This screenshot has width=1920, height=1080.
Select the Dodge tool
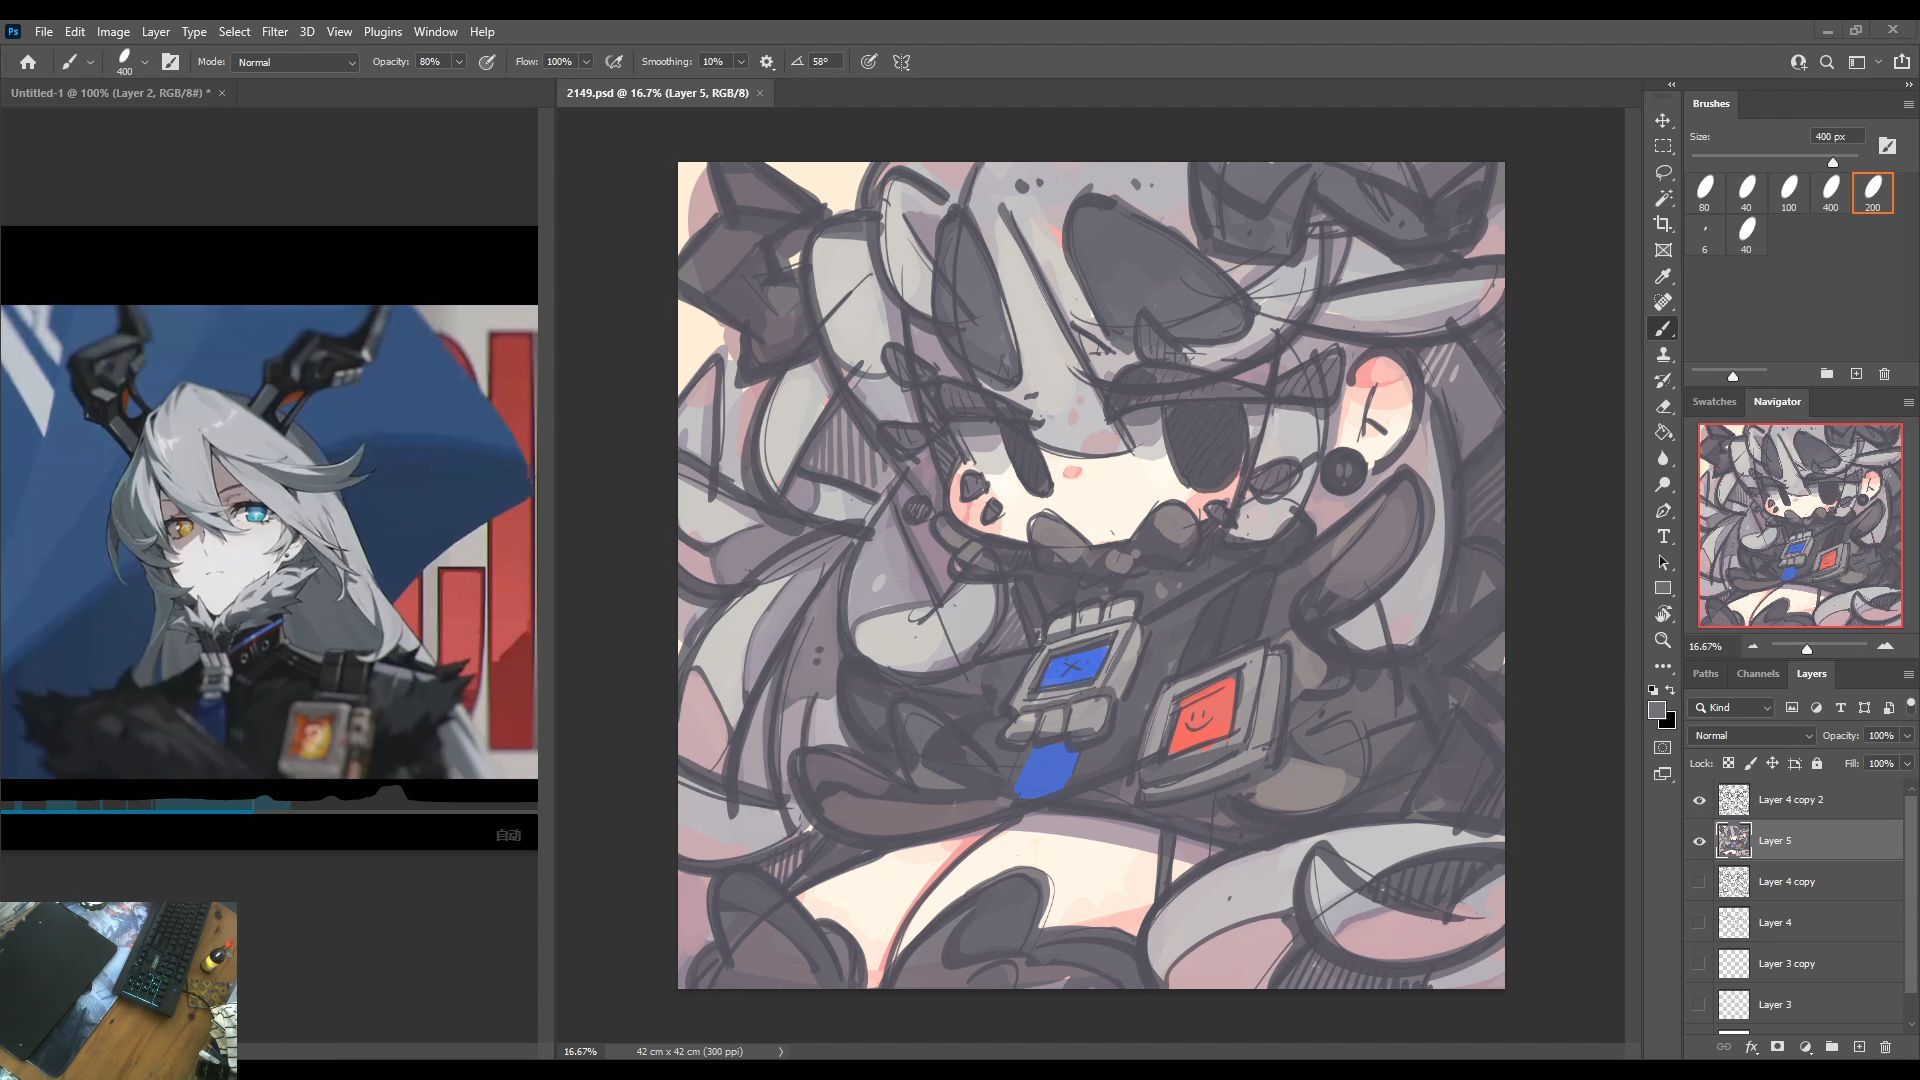coord(1663,484)
